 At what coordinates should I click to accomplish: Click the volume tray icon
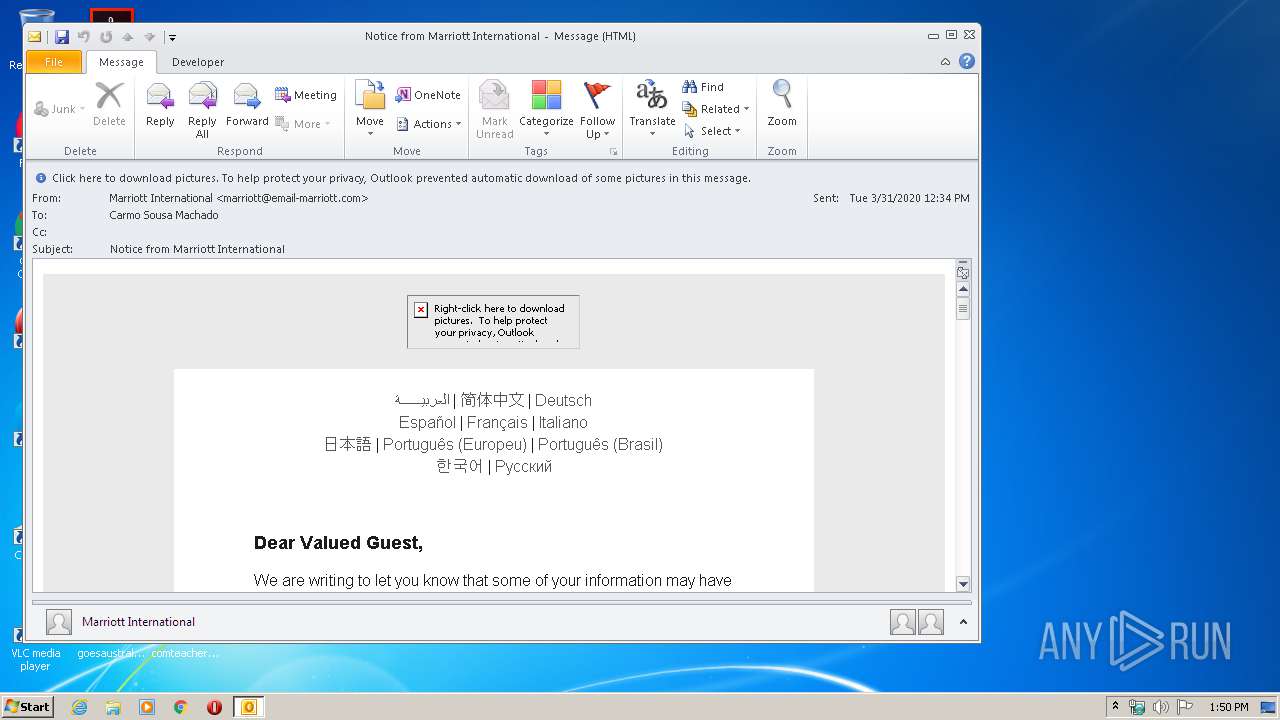tap(1161, 707)
